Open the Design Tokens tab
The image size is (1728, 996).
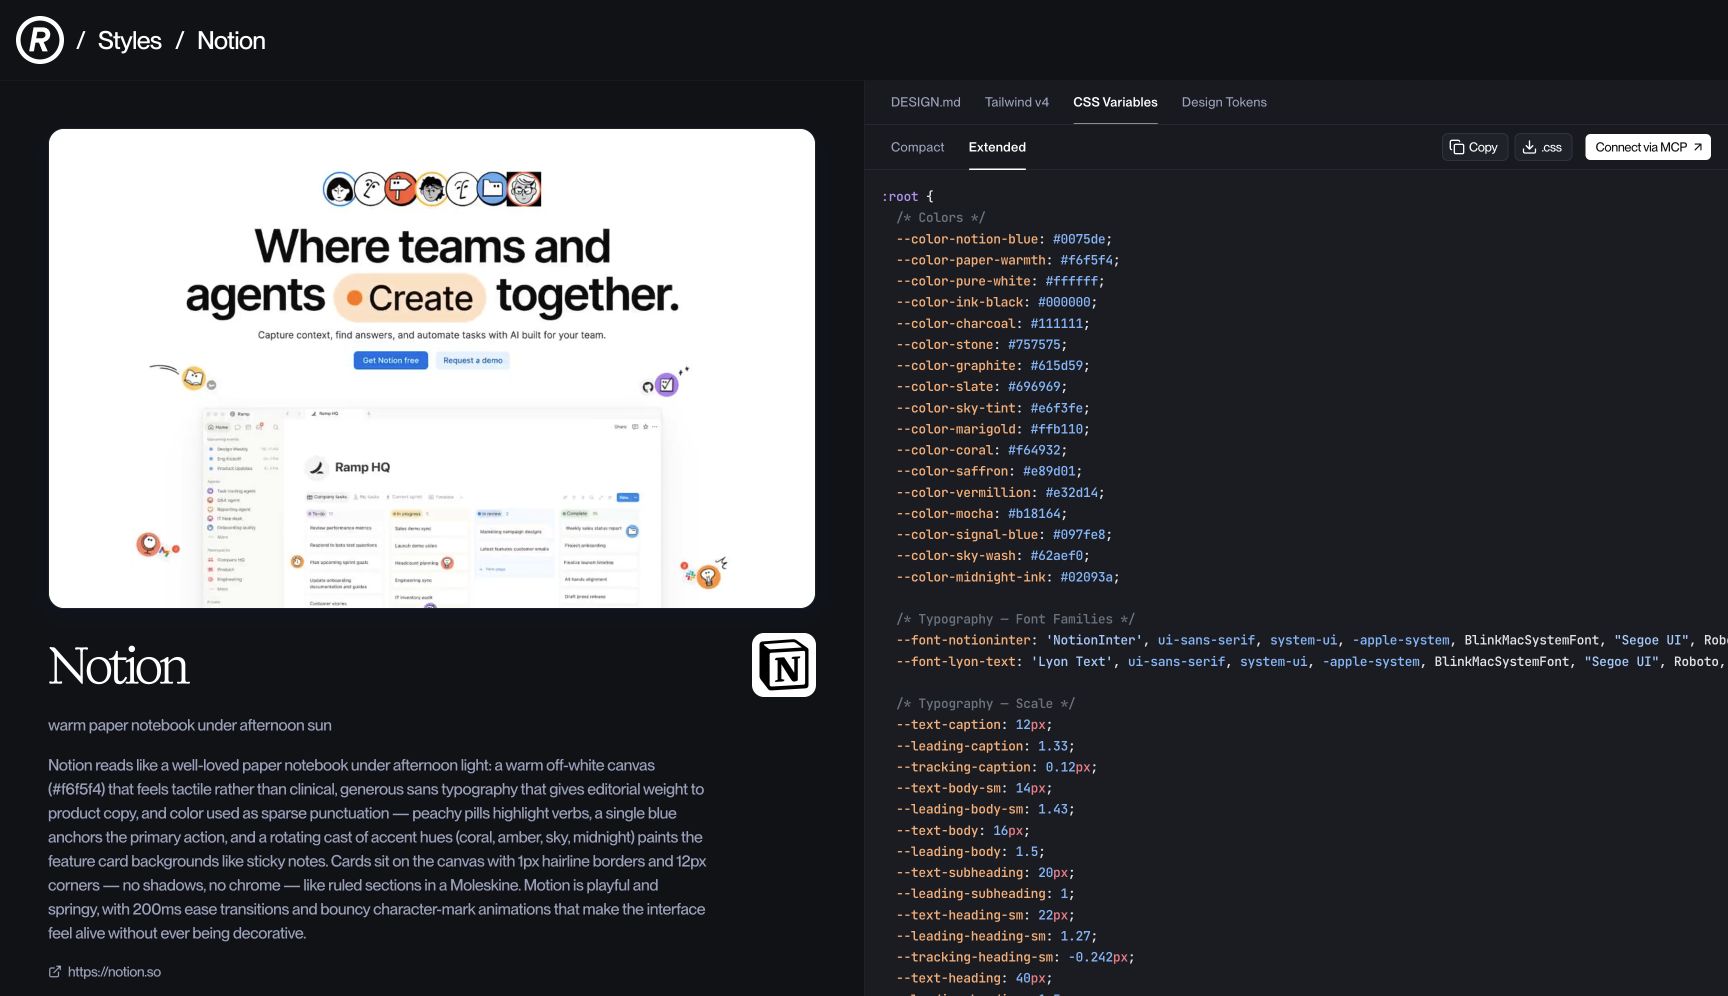coord(1224,102)
